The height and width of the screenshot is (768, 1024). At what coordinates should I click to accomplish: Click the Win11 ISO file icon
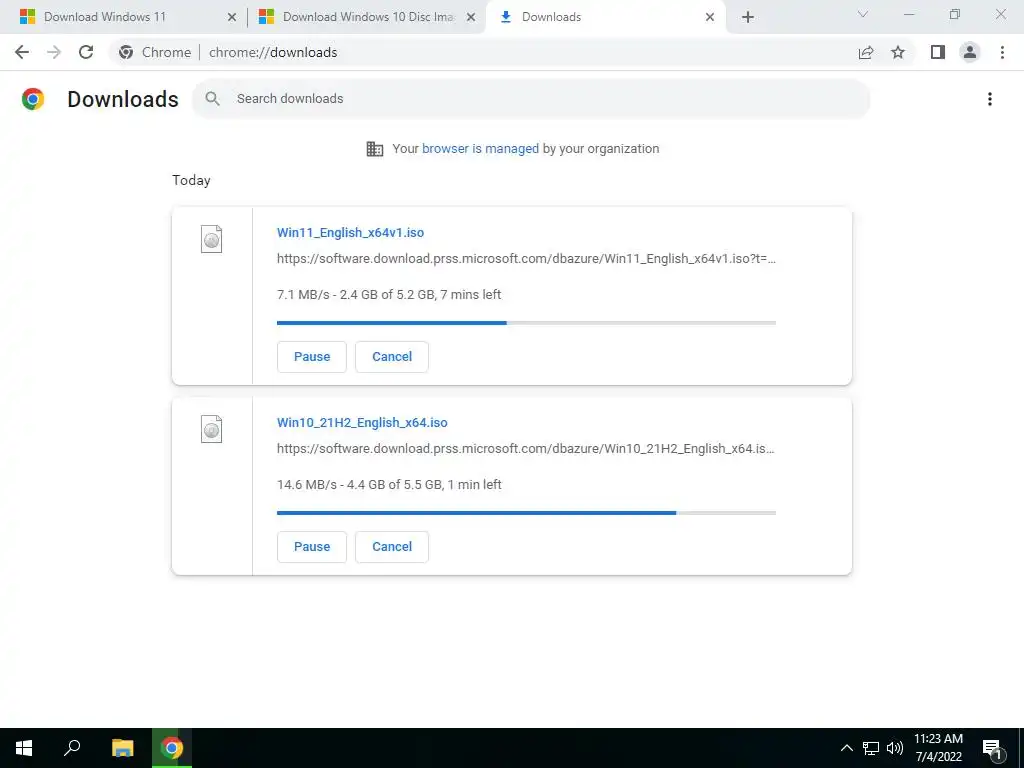211,239
